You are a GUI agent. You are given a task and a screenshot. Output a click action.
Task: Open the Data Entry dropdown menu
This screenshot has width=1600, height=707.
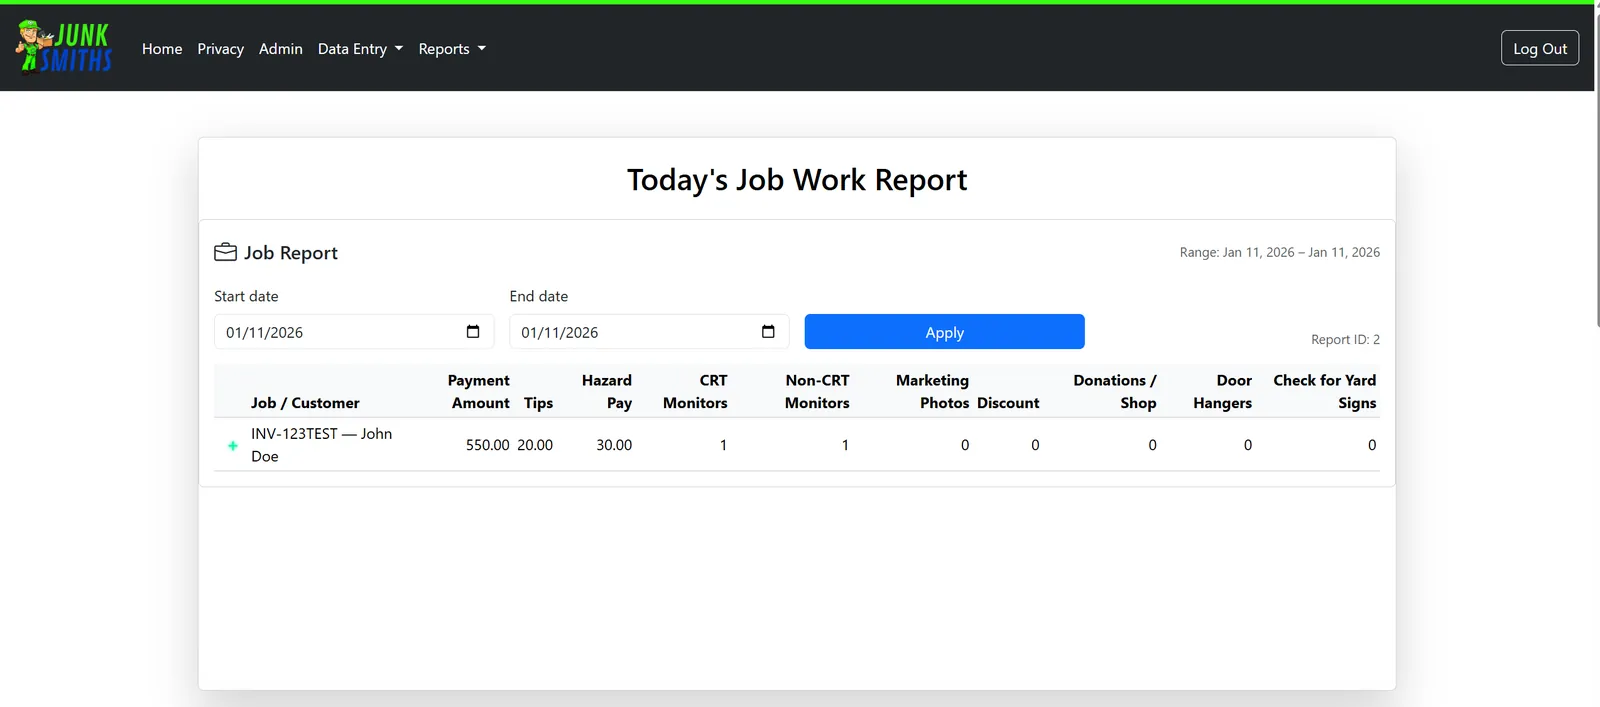[x=360, y=49]
